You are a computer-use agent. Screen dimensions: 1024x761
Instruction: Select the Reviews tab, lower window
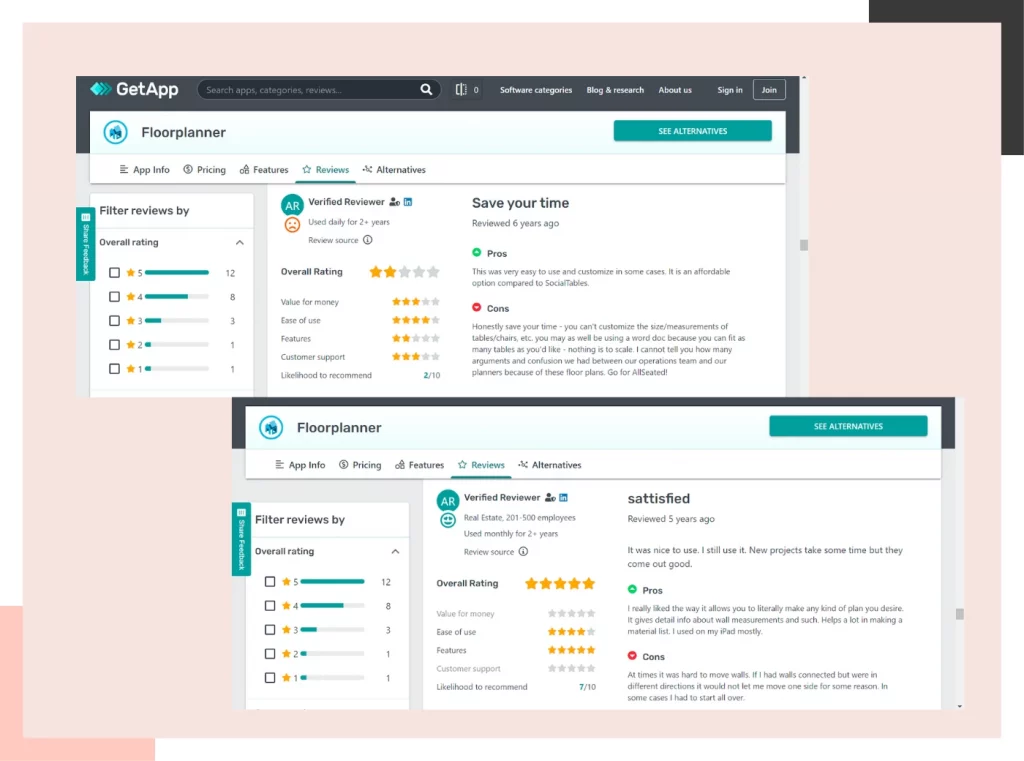(481, 465)
